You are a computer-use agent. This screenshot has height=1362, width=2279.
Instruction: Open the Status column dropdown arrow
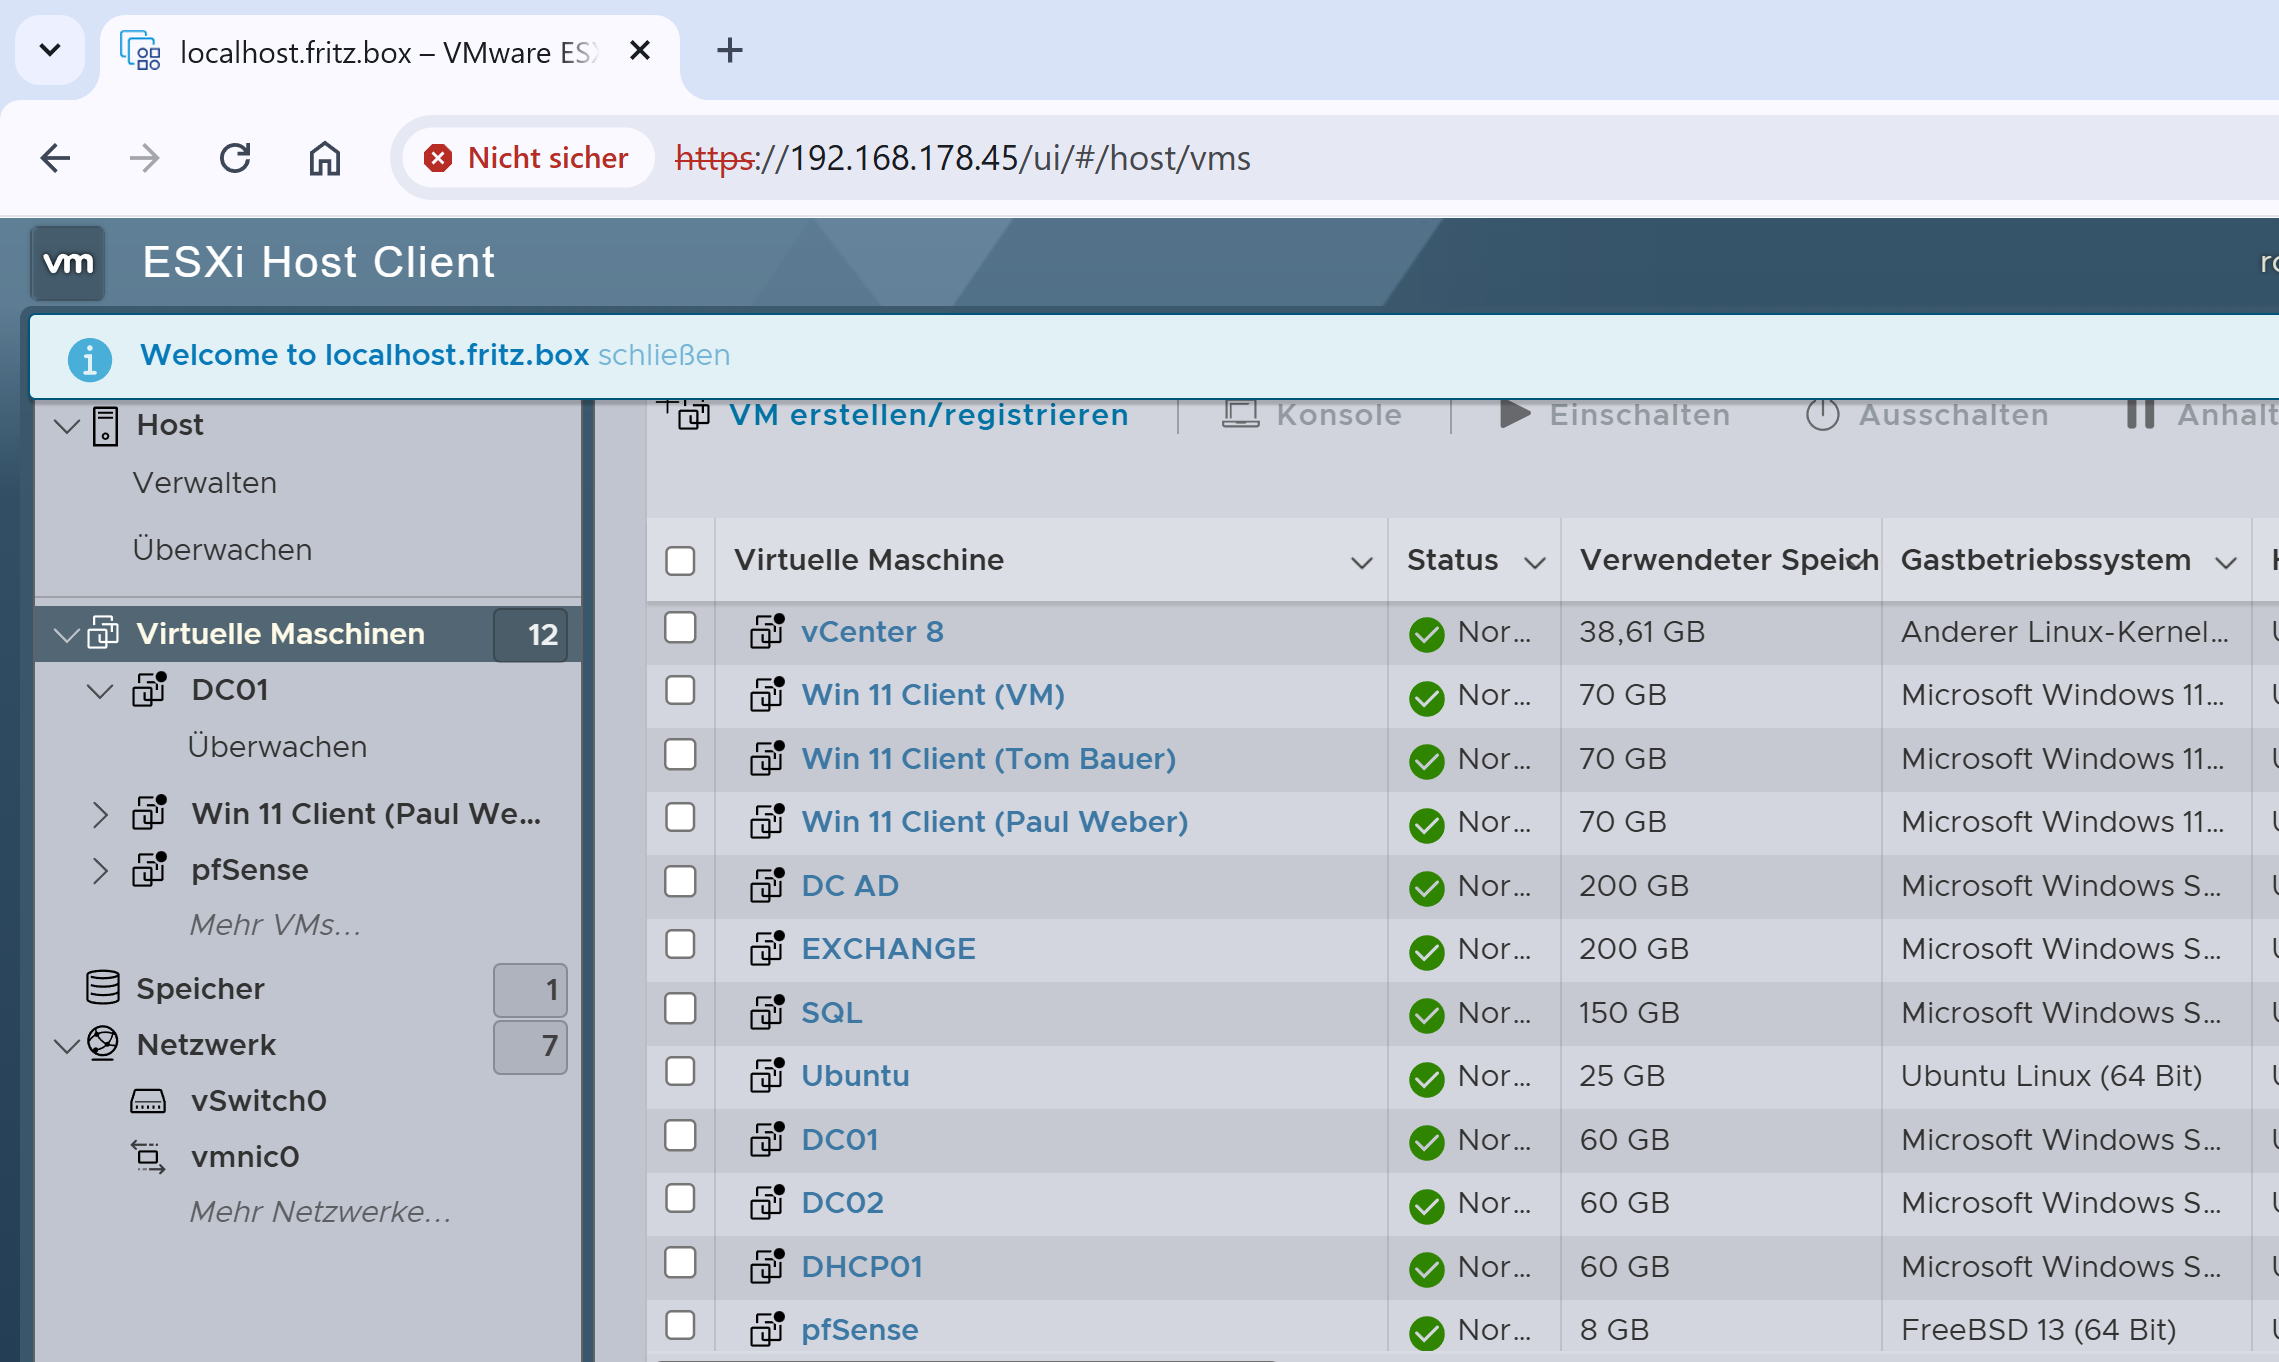[x=1534, y=562]
